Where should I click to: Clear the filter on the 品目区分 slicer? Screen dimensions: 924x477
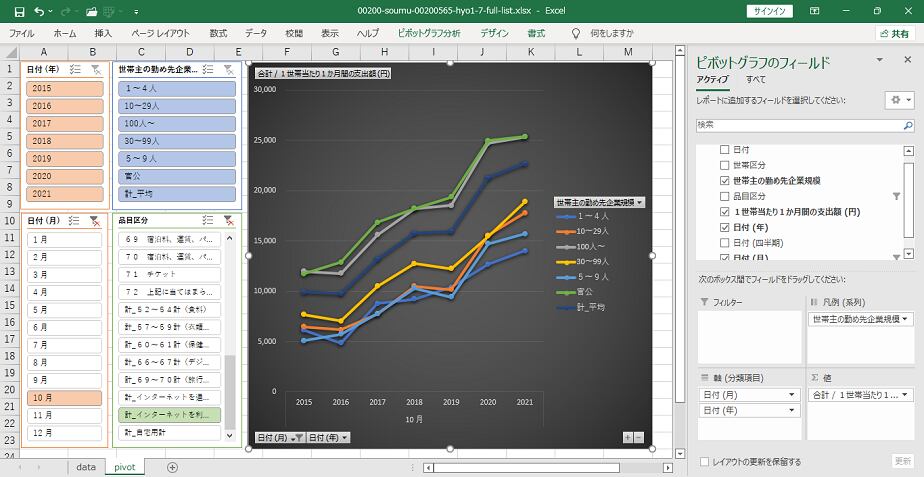pyautogui.click(x=229, y=220)
